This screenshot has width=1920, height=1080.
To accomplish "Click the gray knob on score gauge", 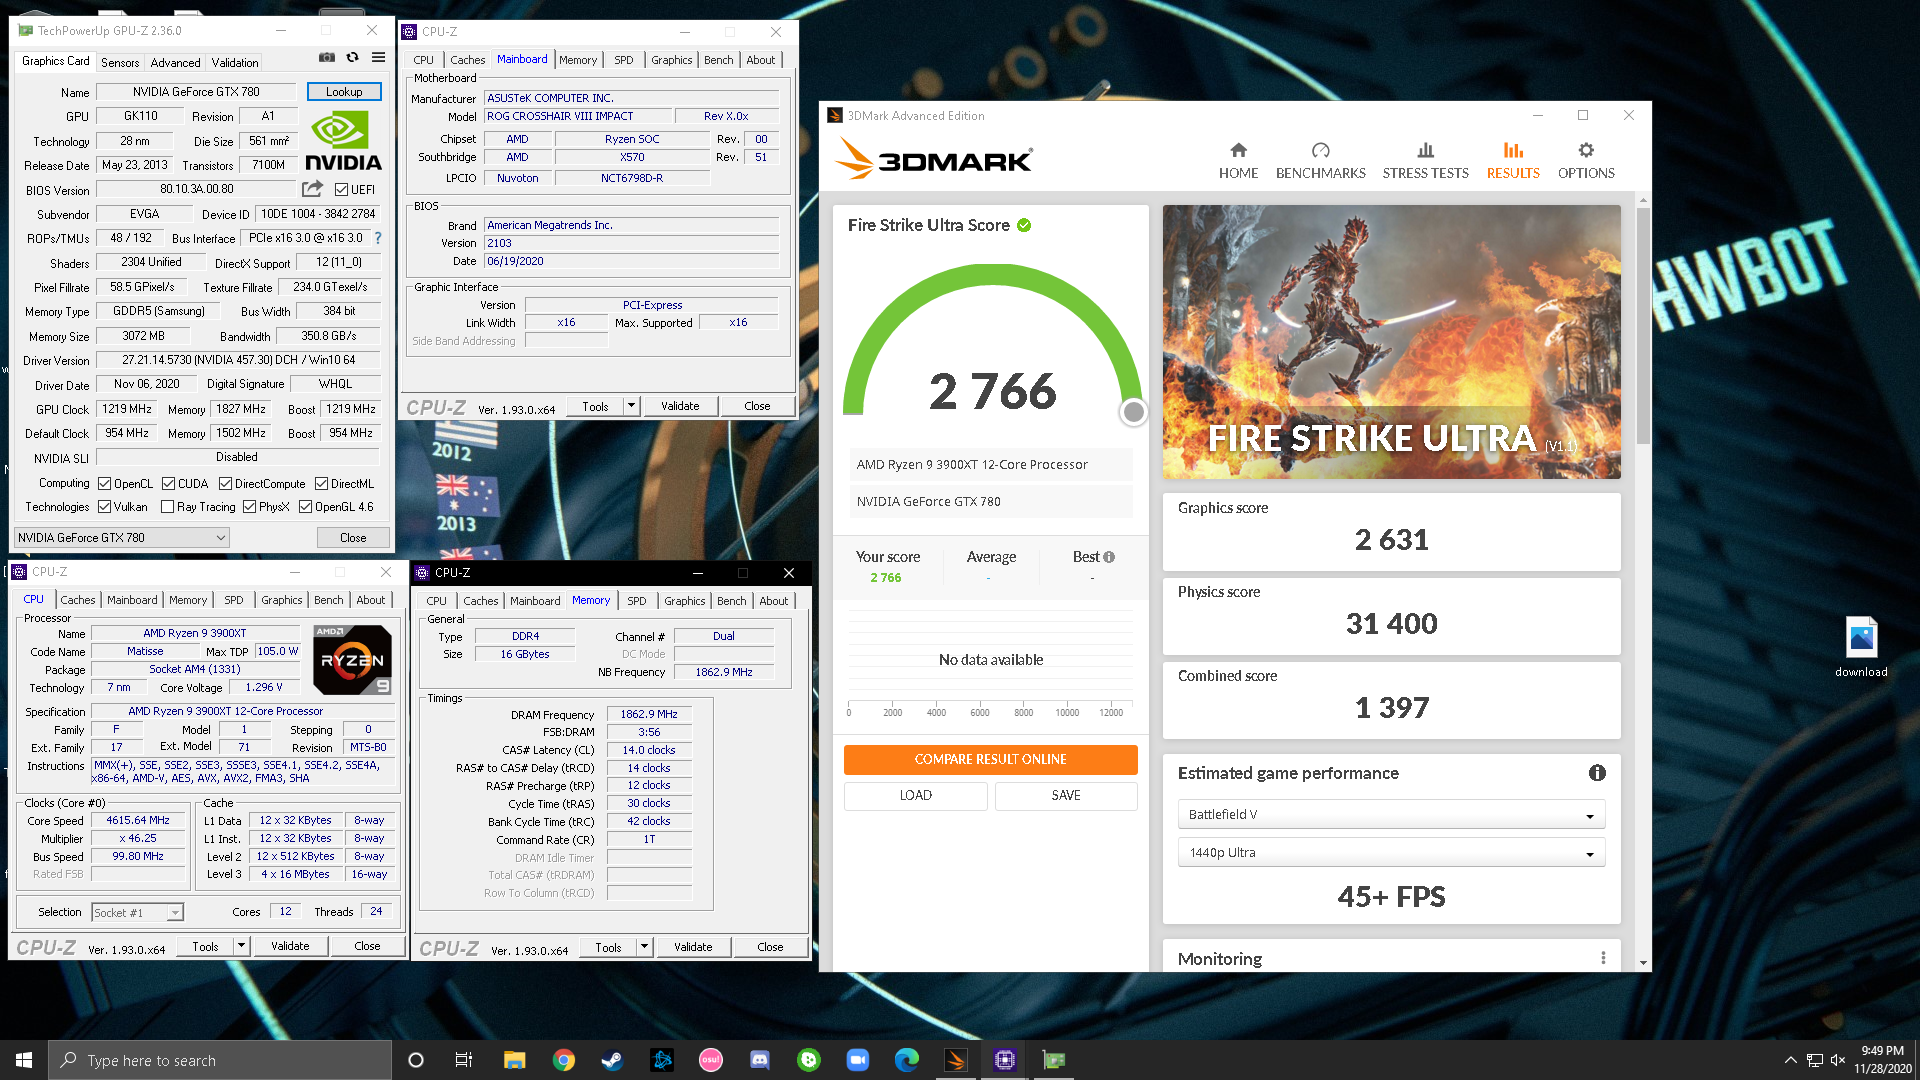I will point(1133,412).
